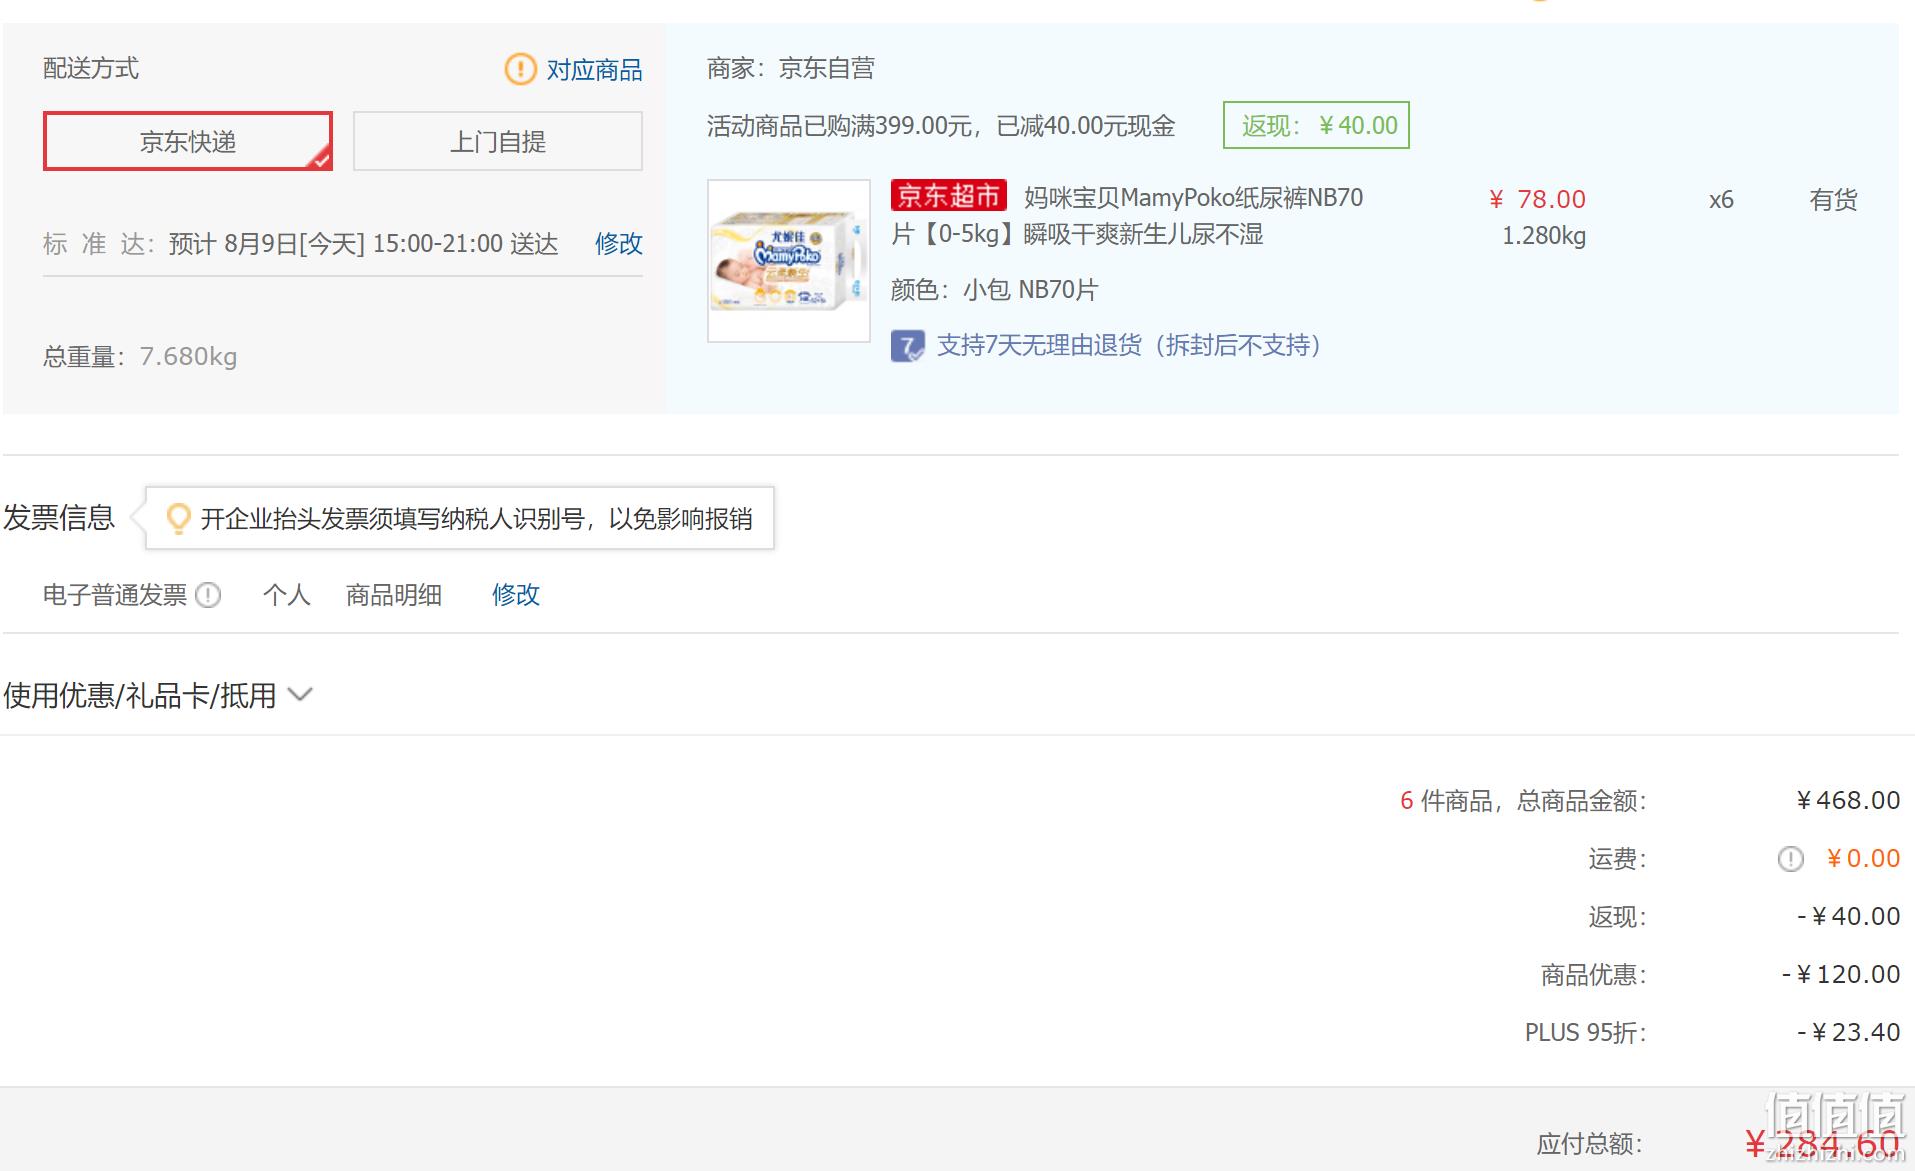Click the ¥0.00 shipping fee amount

(x=1863, y=859)
